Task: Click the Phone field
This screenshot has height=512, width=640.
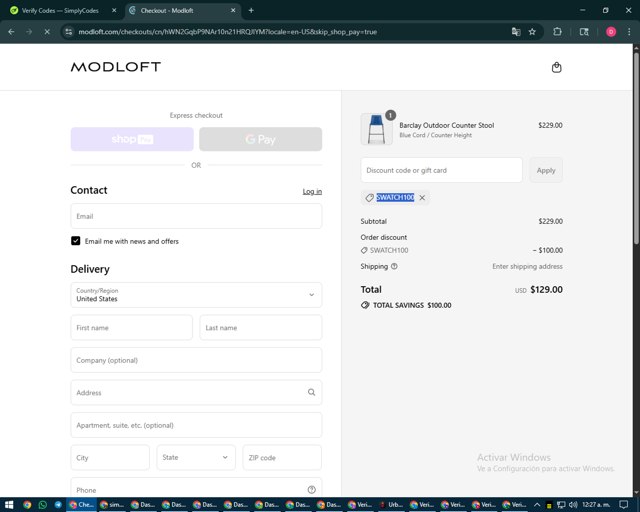Action: [x=196, y=488]
